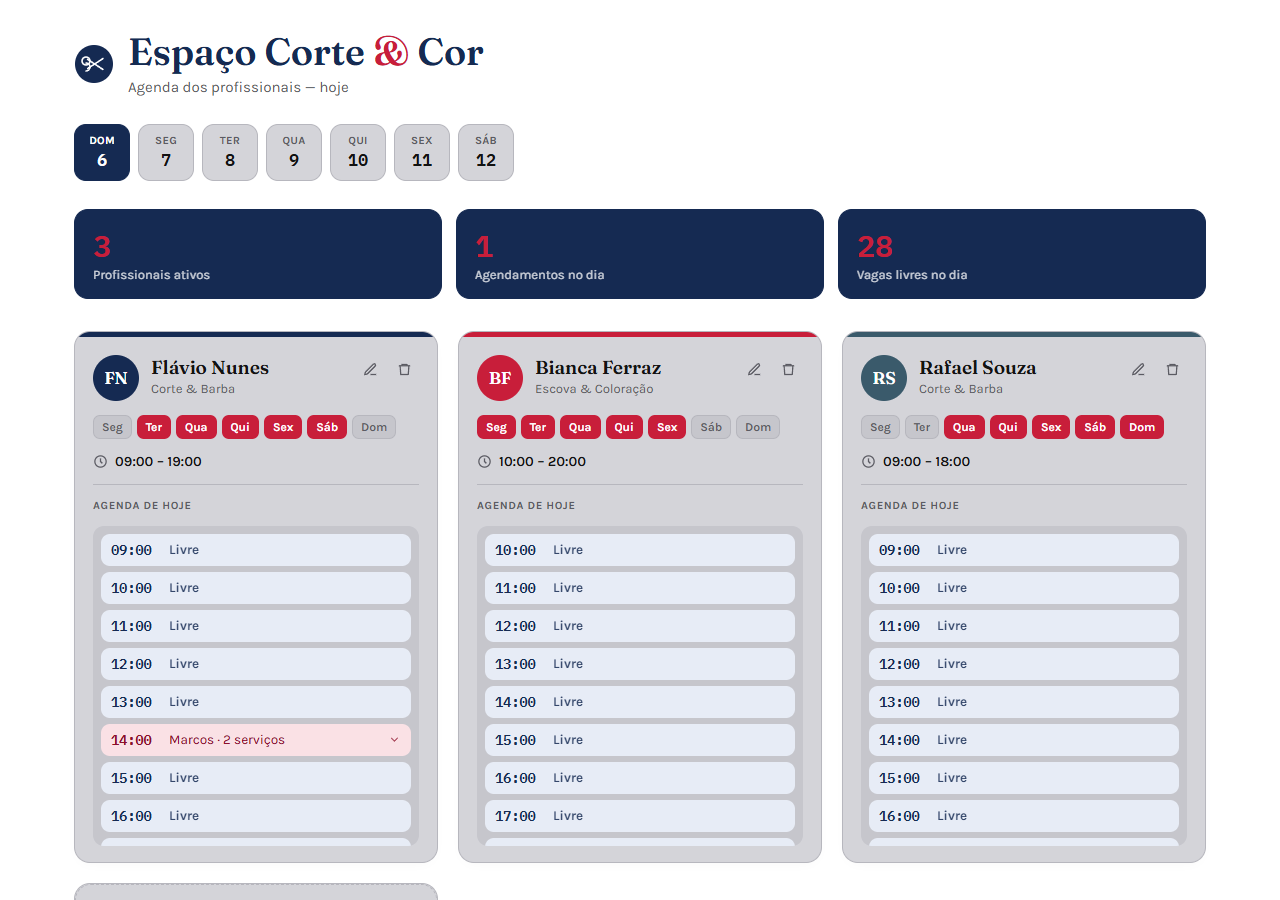Book Flávio Nunes 12:00 free slot
1280x900 pixels.
[256, 664]
